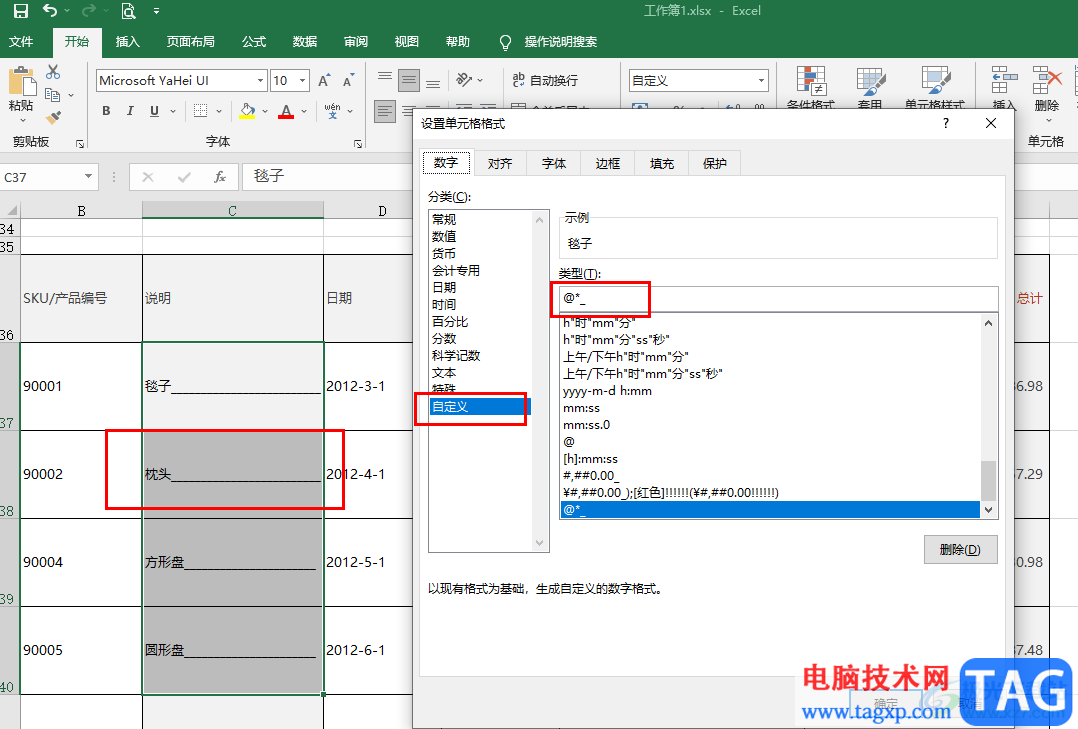Switch to the 插入 ribbon tab
Viewport: 1078px width, 729px height.
pyautogui.click(x=127, y=42)
